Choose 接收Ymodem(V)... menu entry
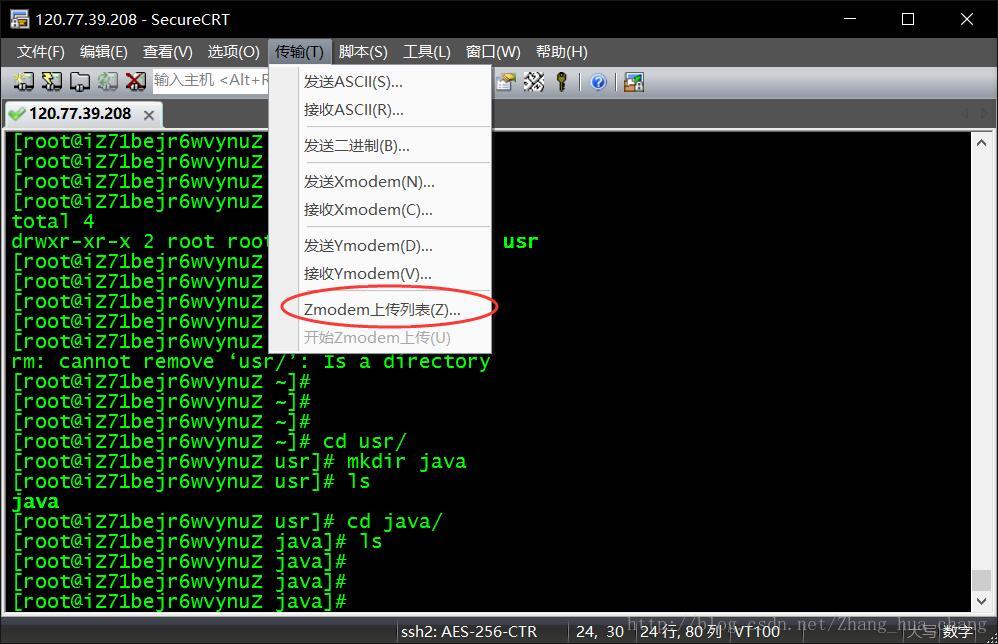 (x=380, y=274)
